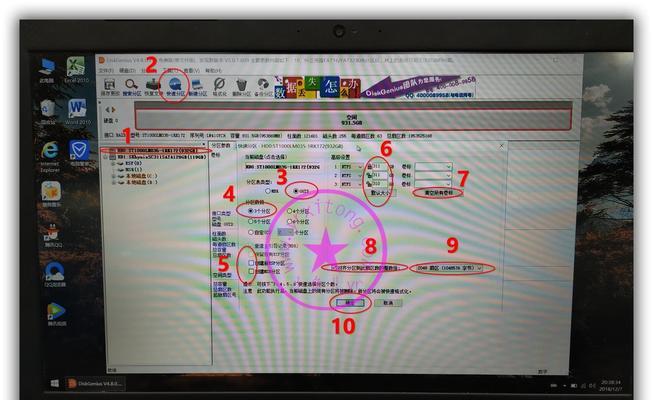Toggle the create new ESP partition checkbox

[x=251, y=263]
